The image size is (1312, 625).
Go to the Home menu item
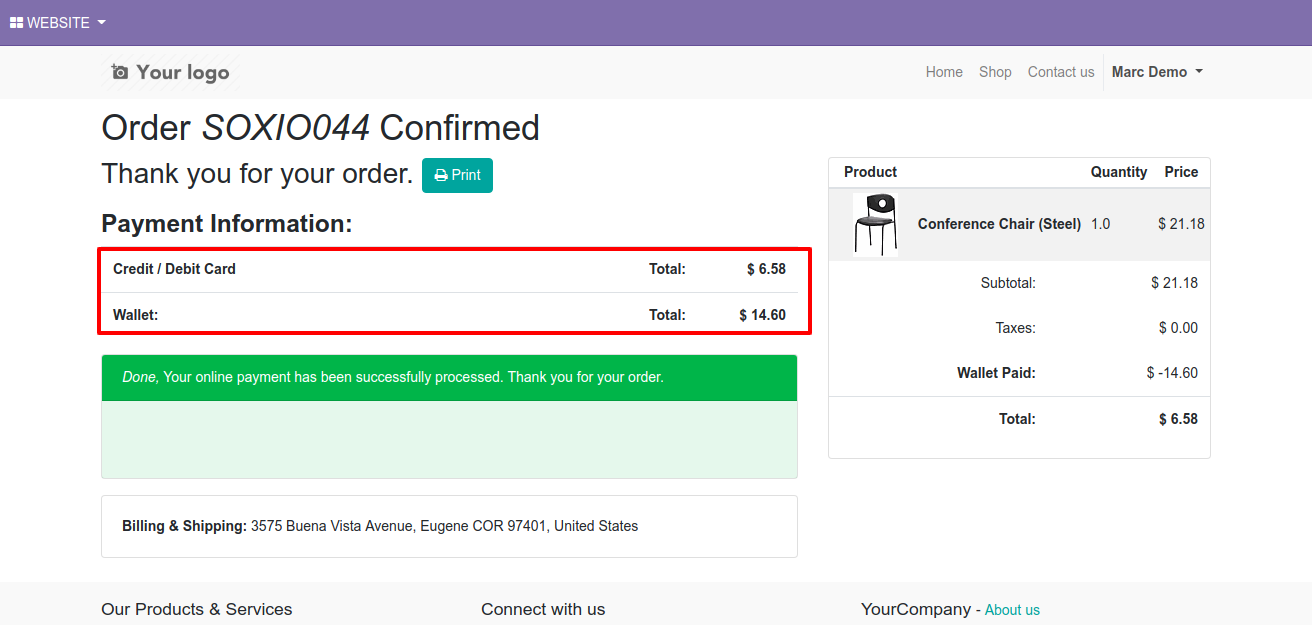[x=944, y=72]
